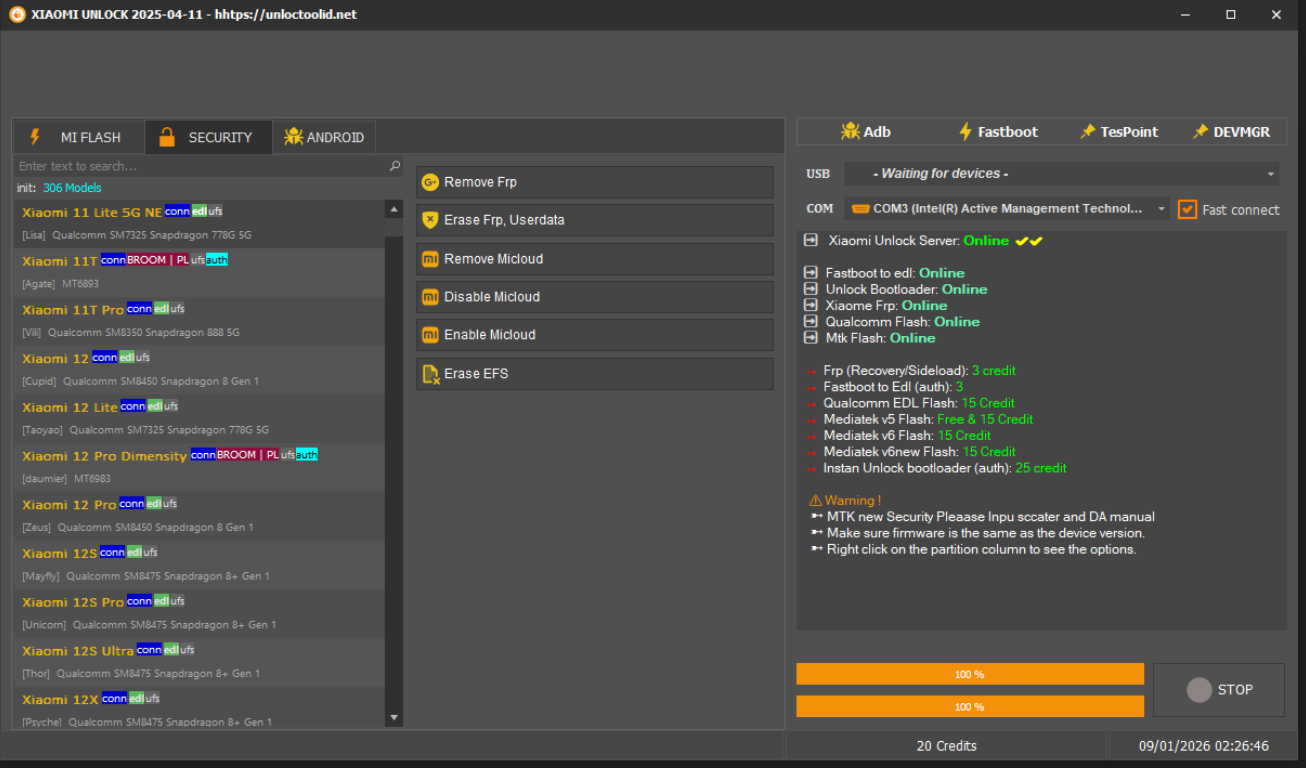1306x768 pixels.
Task: Click the date and time status text
Action: click(x=1204, y=746)
